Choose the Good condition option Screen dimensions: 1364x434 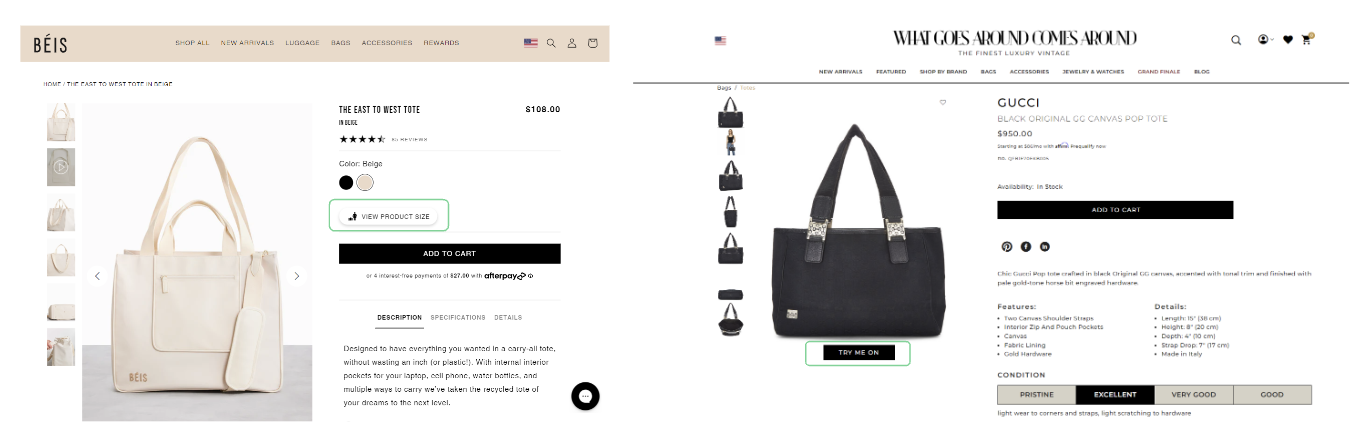pos(1272,395)
